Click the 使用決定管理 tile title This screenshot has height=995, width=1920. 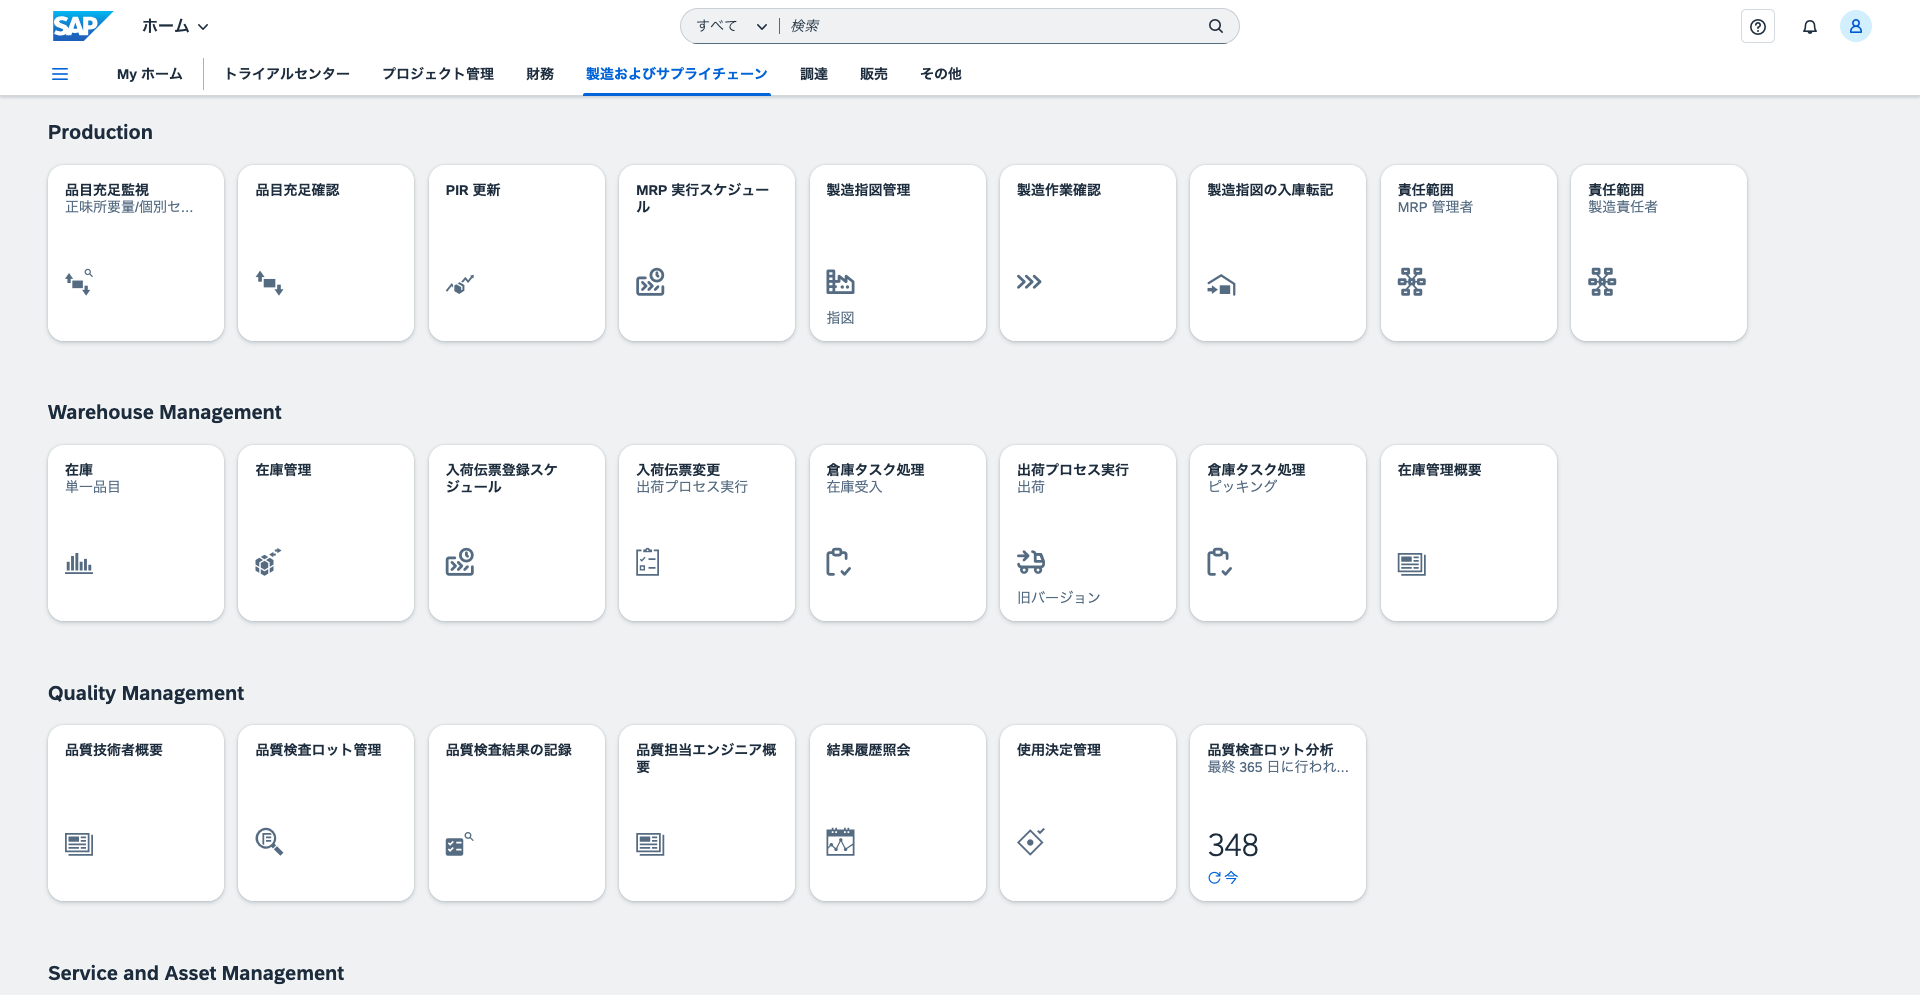pos(1059,750)
